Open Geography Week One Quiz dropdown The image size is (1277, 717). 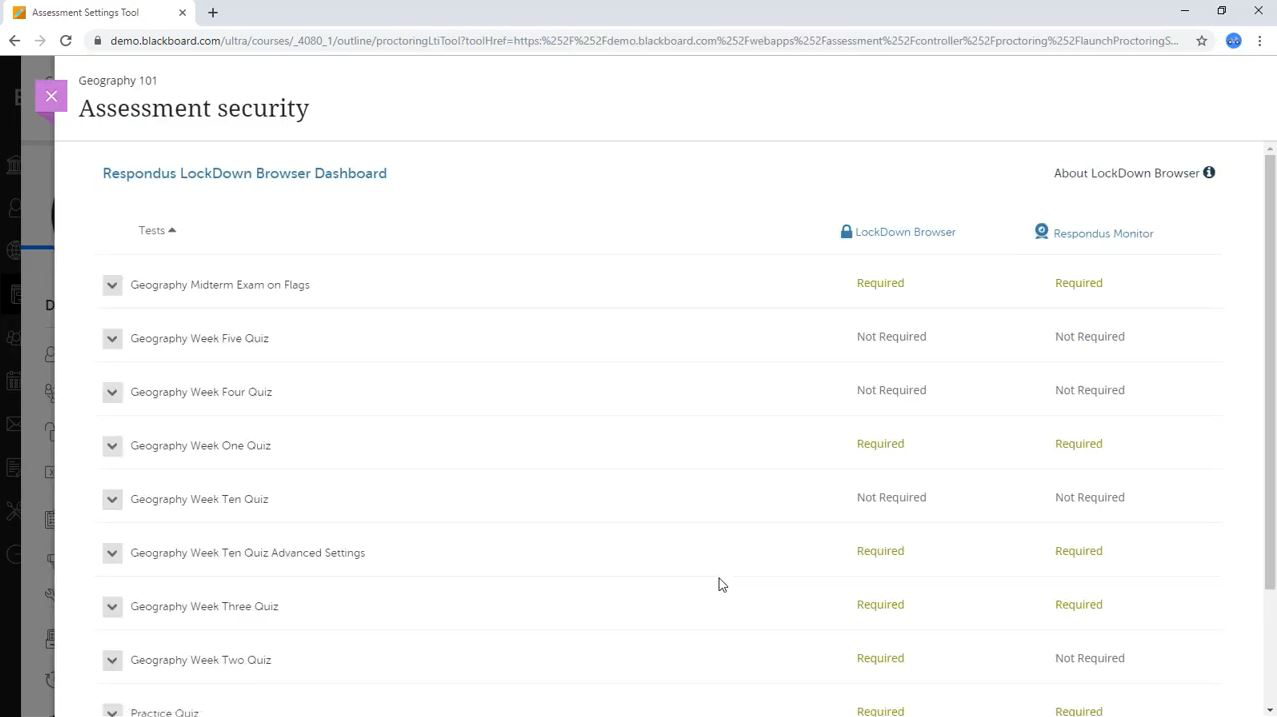click(112, 446)
